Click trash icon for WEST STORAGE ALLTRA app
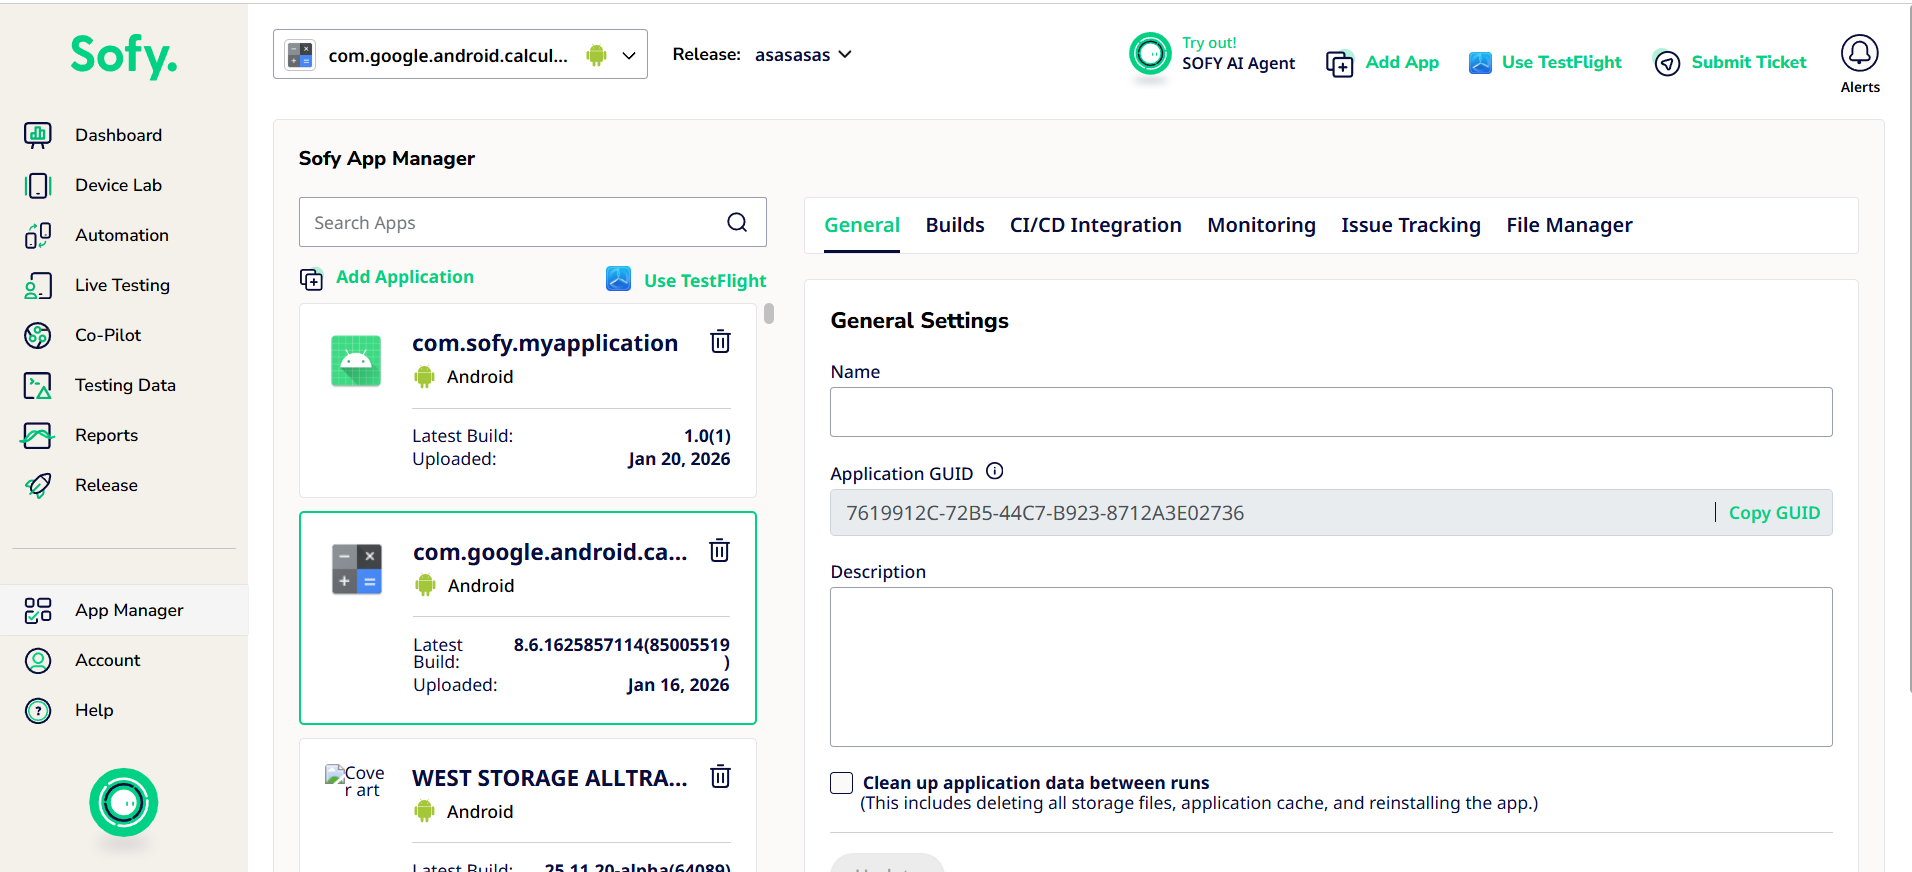The height and width of the screenshot is (872, 1912). [x=720, y=777]
